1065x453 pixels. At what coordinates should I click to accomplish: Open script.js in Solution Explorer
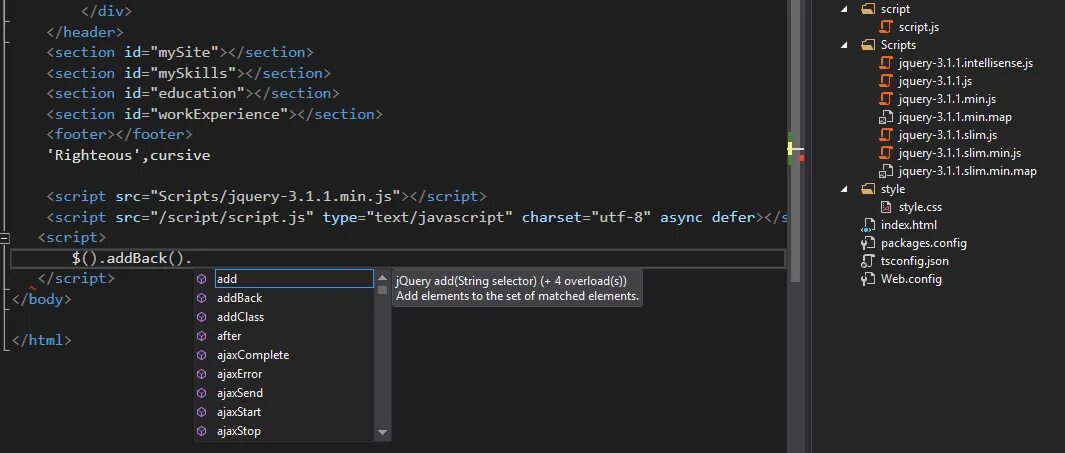(918, 27)
